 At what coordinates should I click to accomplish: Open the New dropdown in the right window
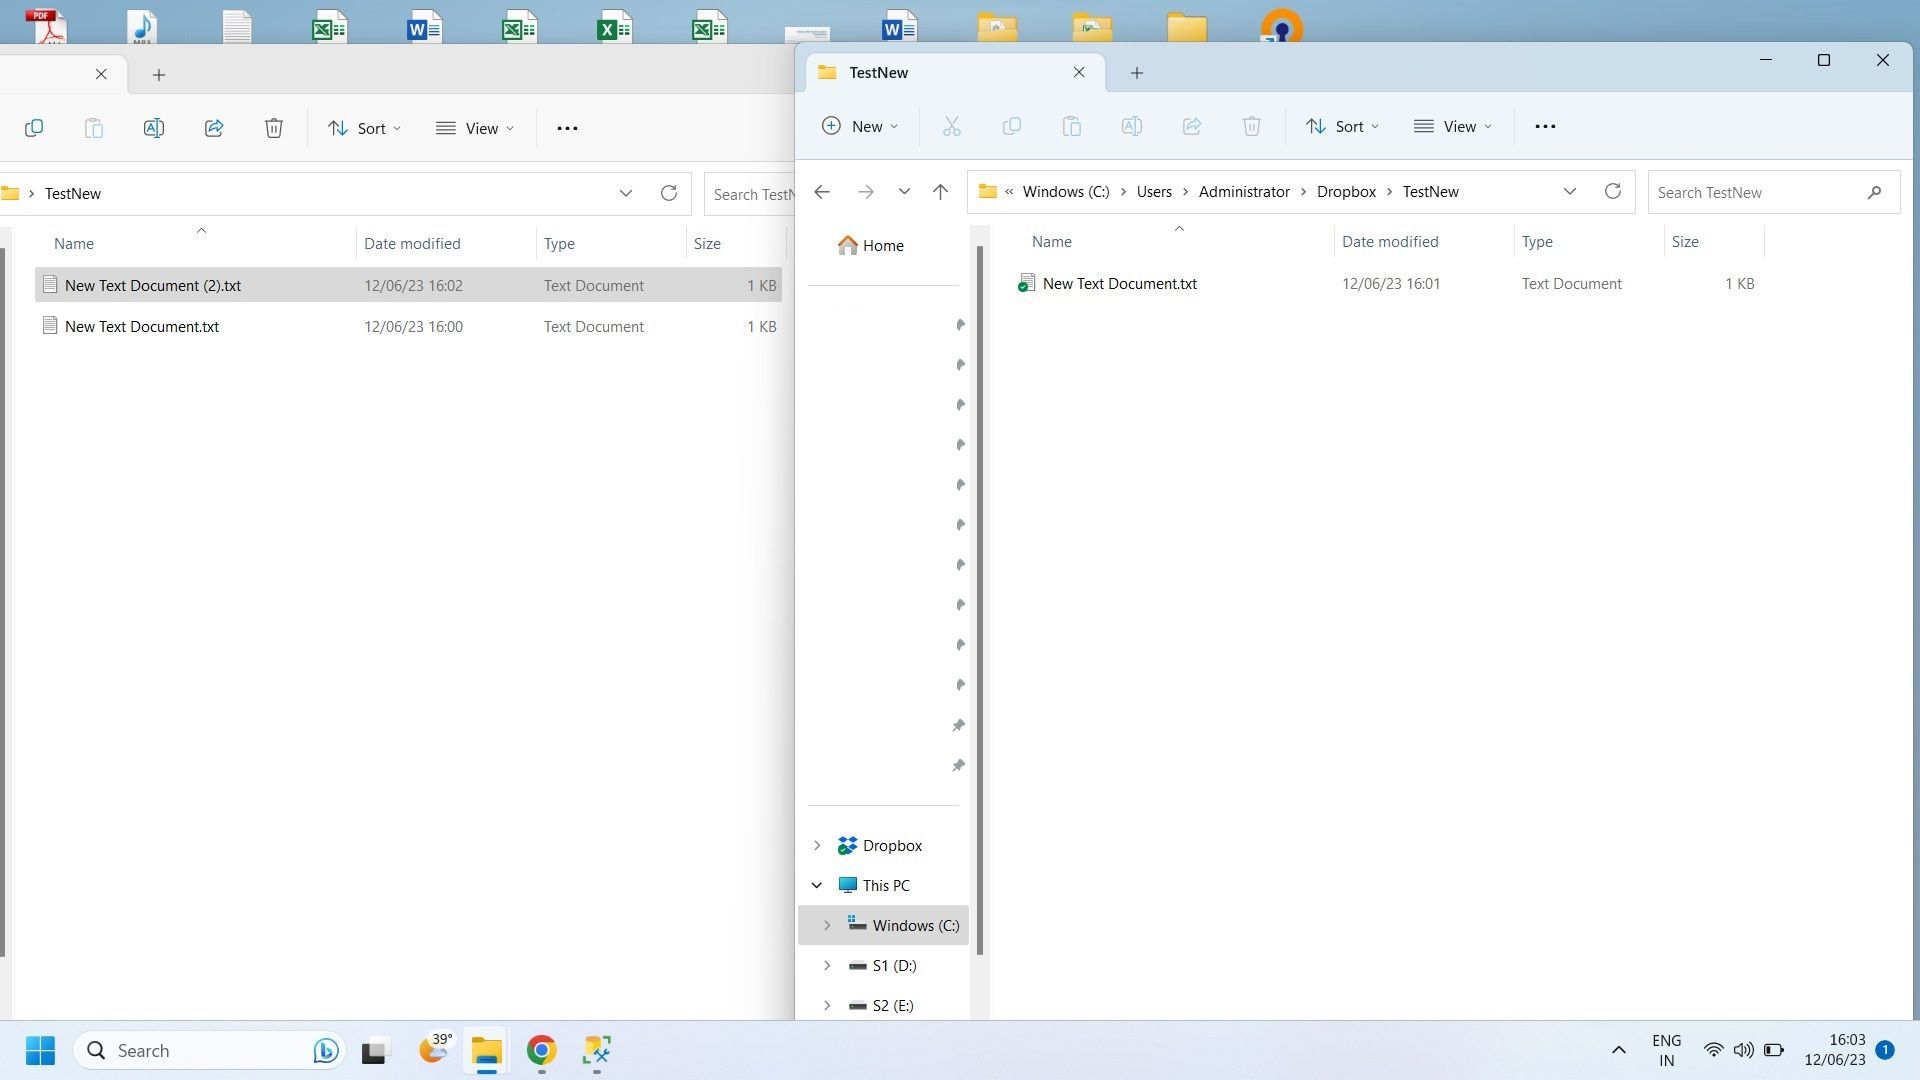click(x=860, y=126)
